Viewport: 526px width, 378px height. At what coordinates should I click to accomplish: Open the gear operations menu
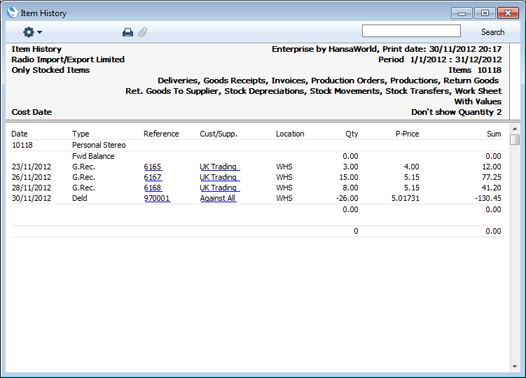(x=32, y=32)
